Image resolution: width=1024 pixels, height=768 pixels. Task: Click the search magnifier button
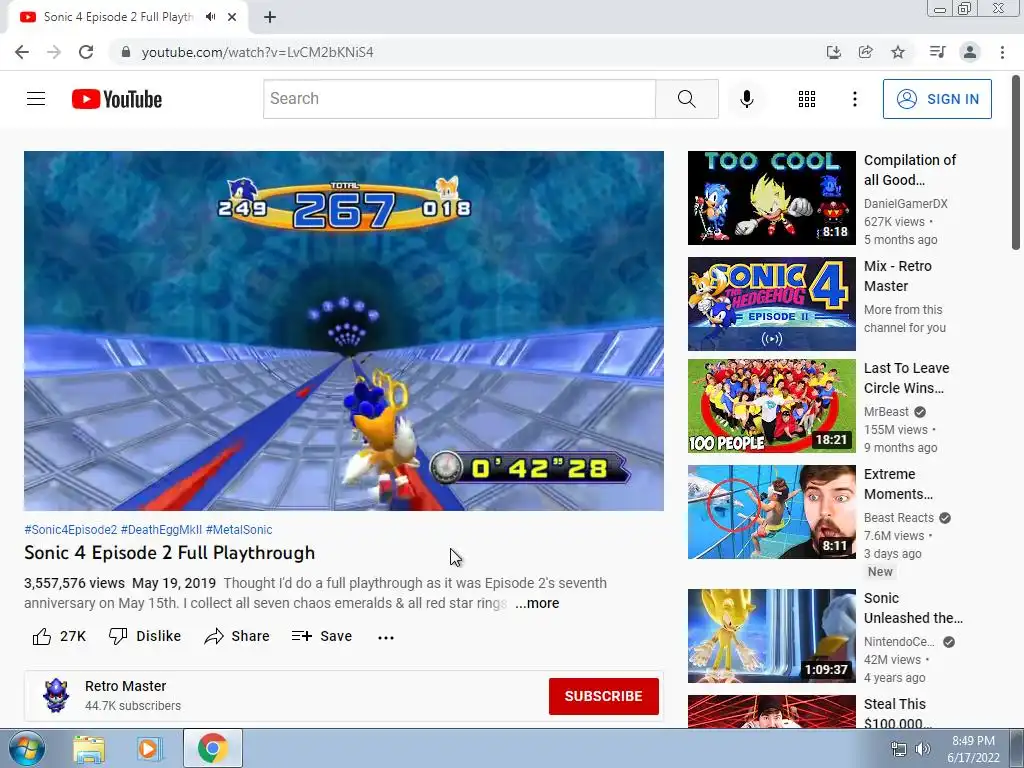point(686,99)
